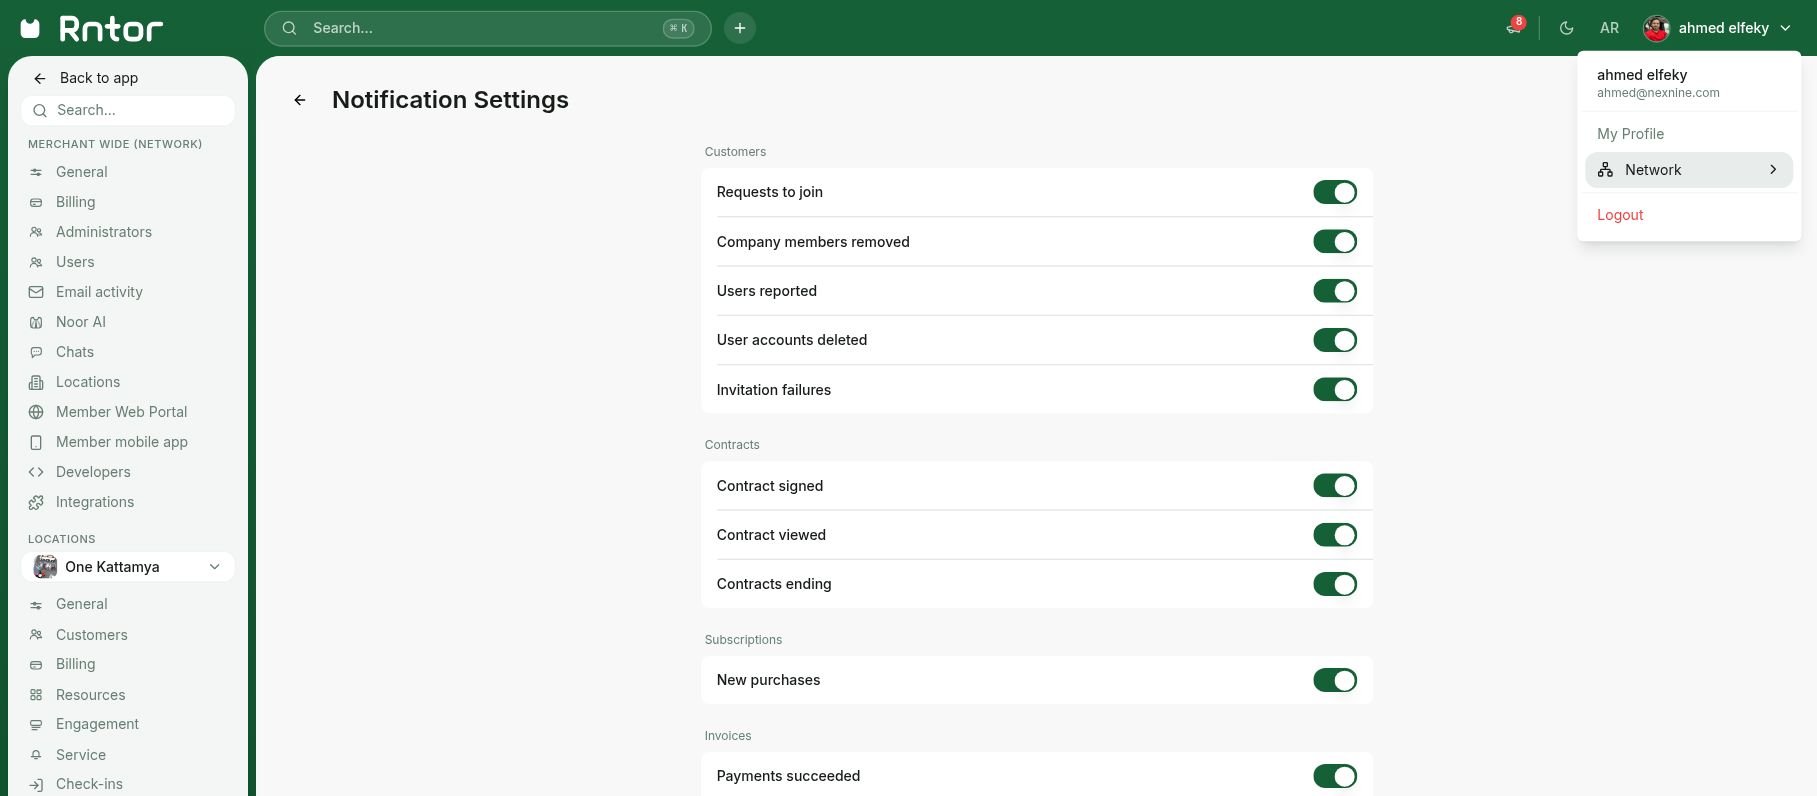
Task: Click the Developers code brackets icon
Action: click(x=36, y=472)
